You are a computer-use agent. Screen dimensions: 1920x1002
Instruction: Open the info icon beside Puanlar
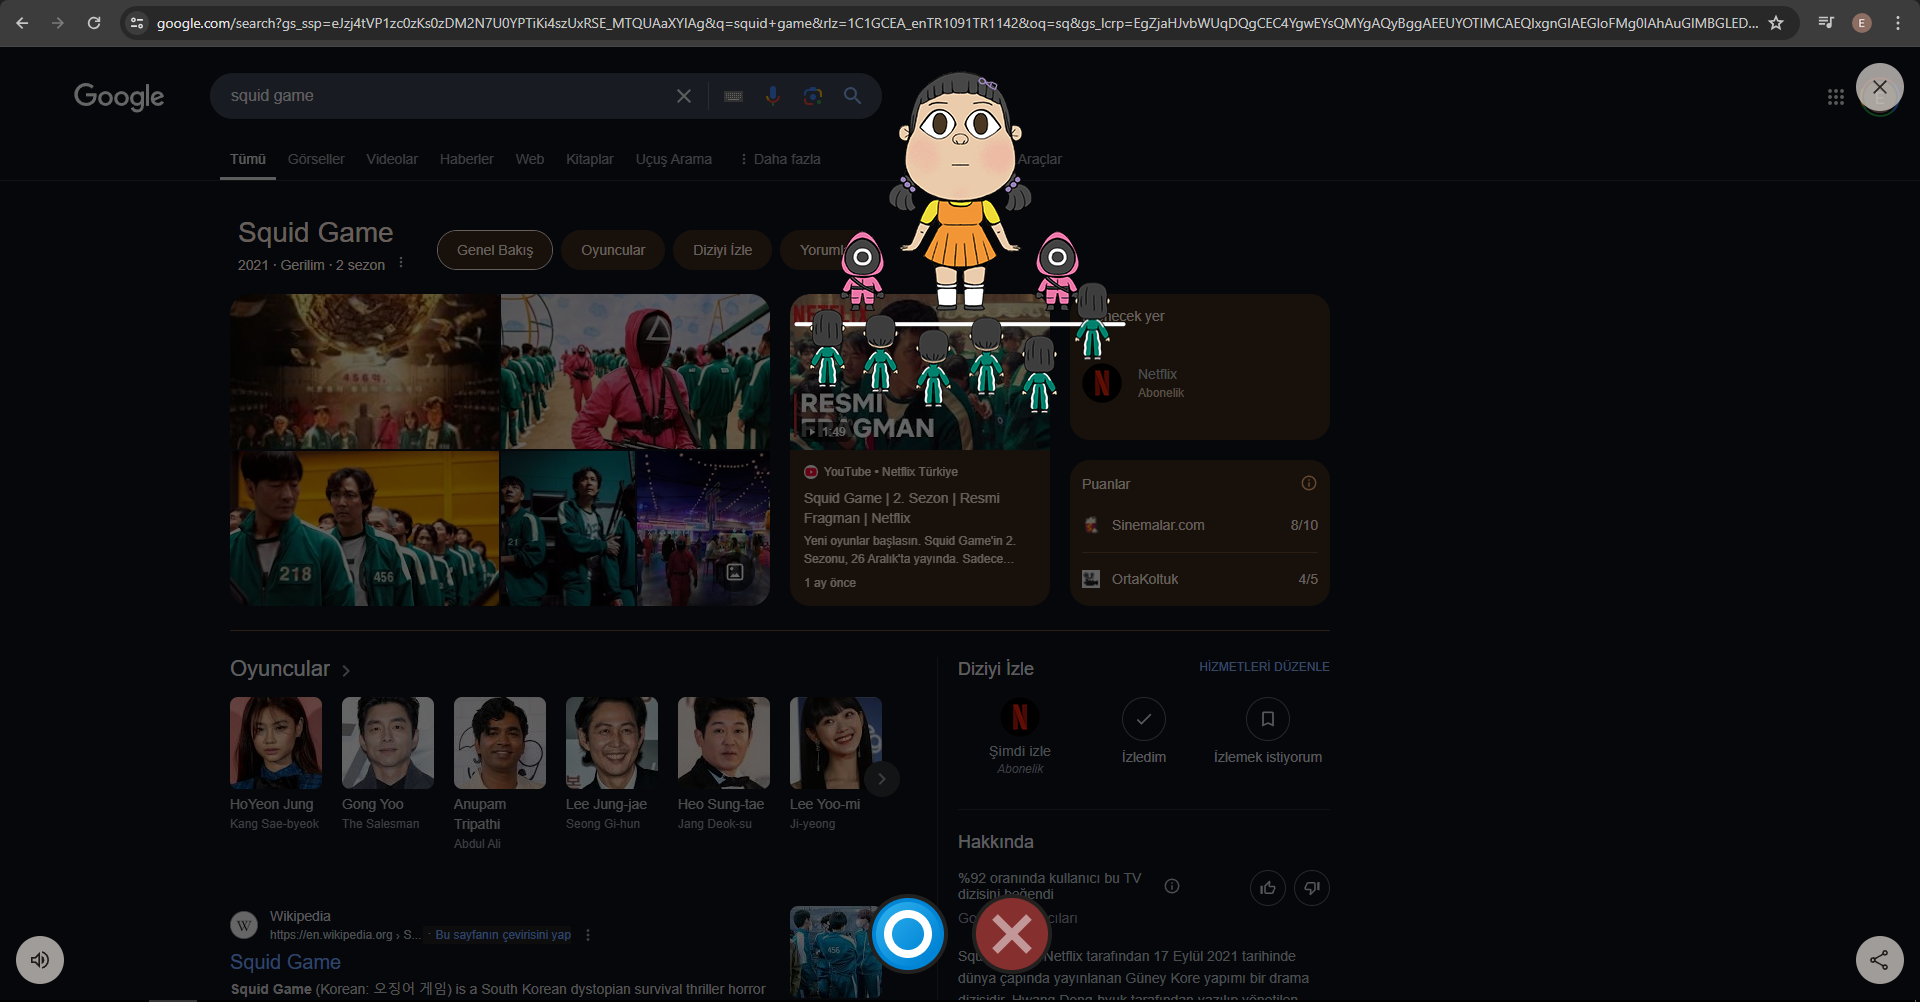(1309, 483)
